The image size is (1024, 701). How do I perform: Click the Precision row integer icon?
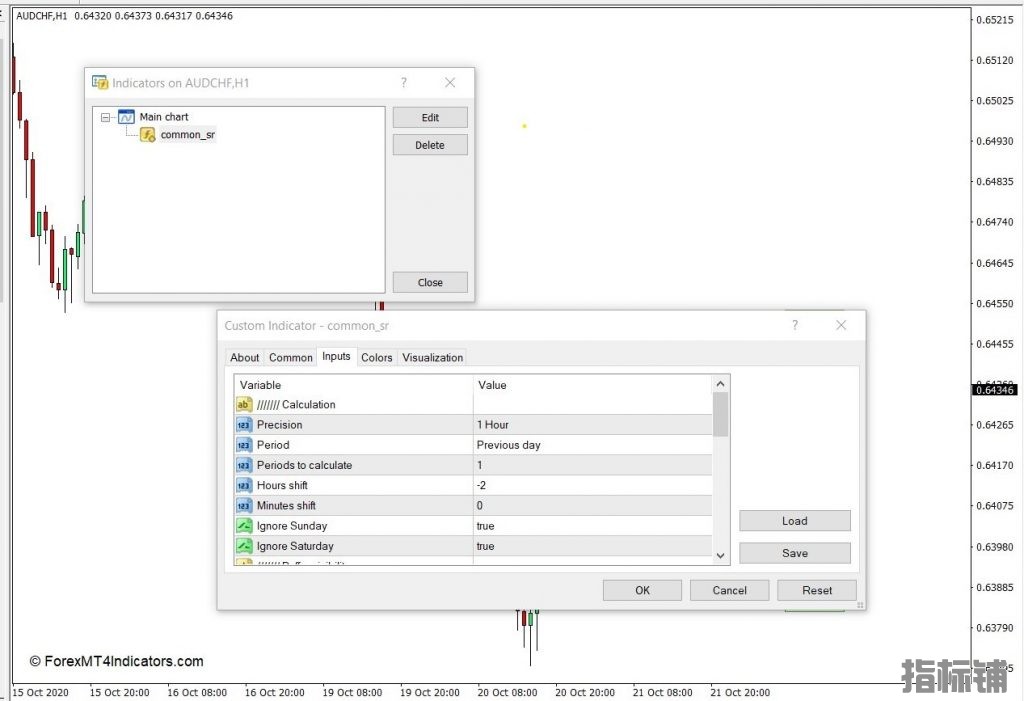pos(244,425)
